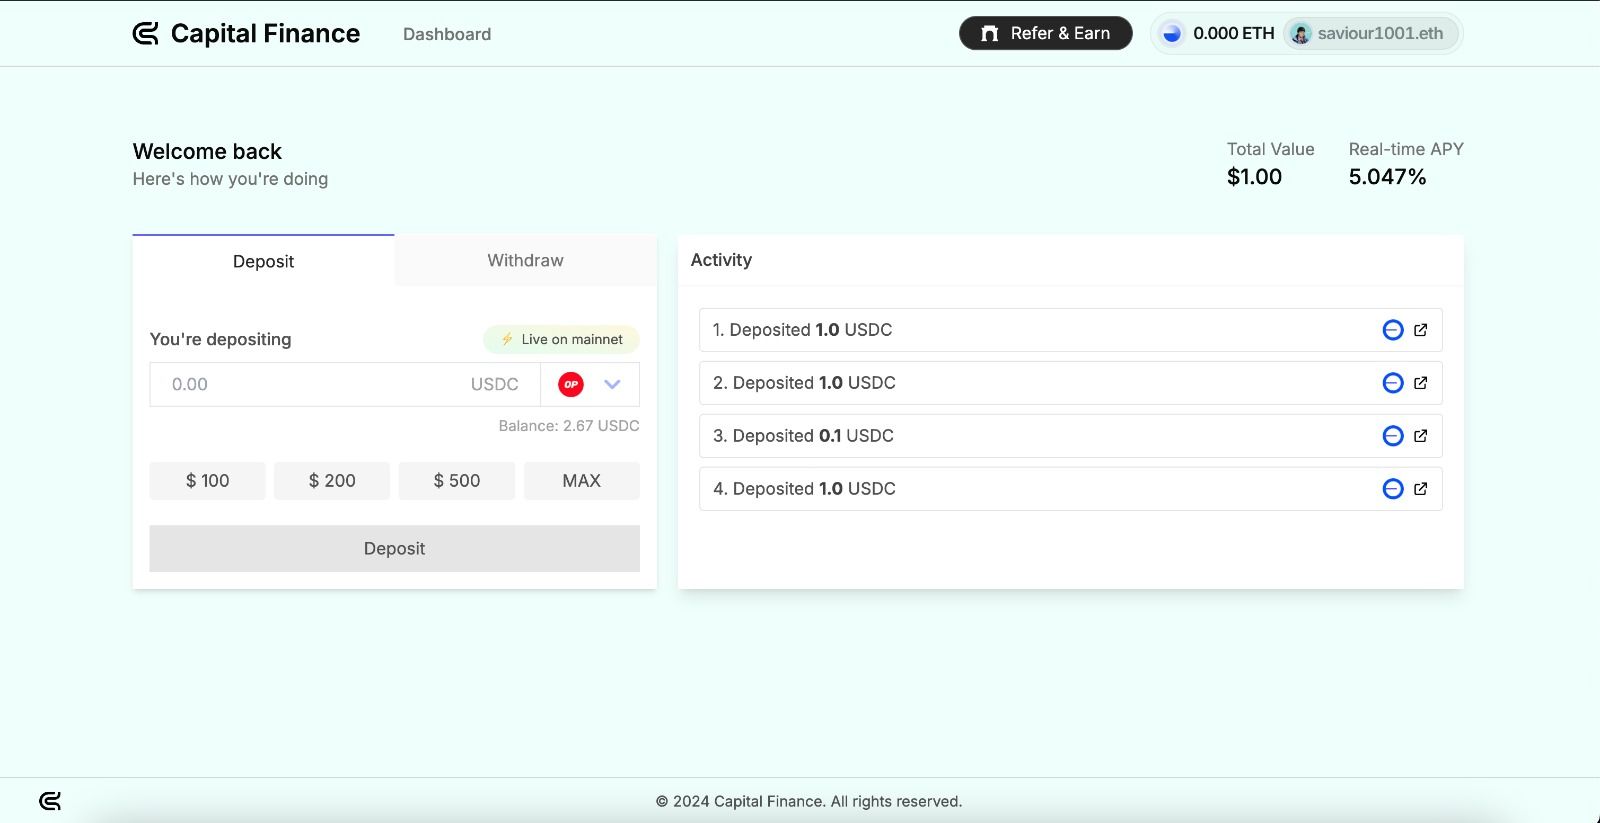Image resolution: width=1600 pixels, height=823 pixels.
Task: Switch to the Withdraw tab
Action: [x=526, y=260]
